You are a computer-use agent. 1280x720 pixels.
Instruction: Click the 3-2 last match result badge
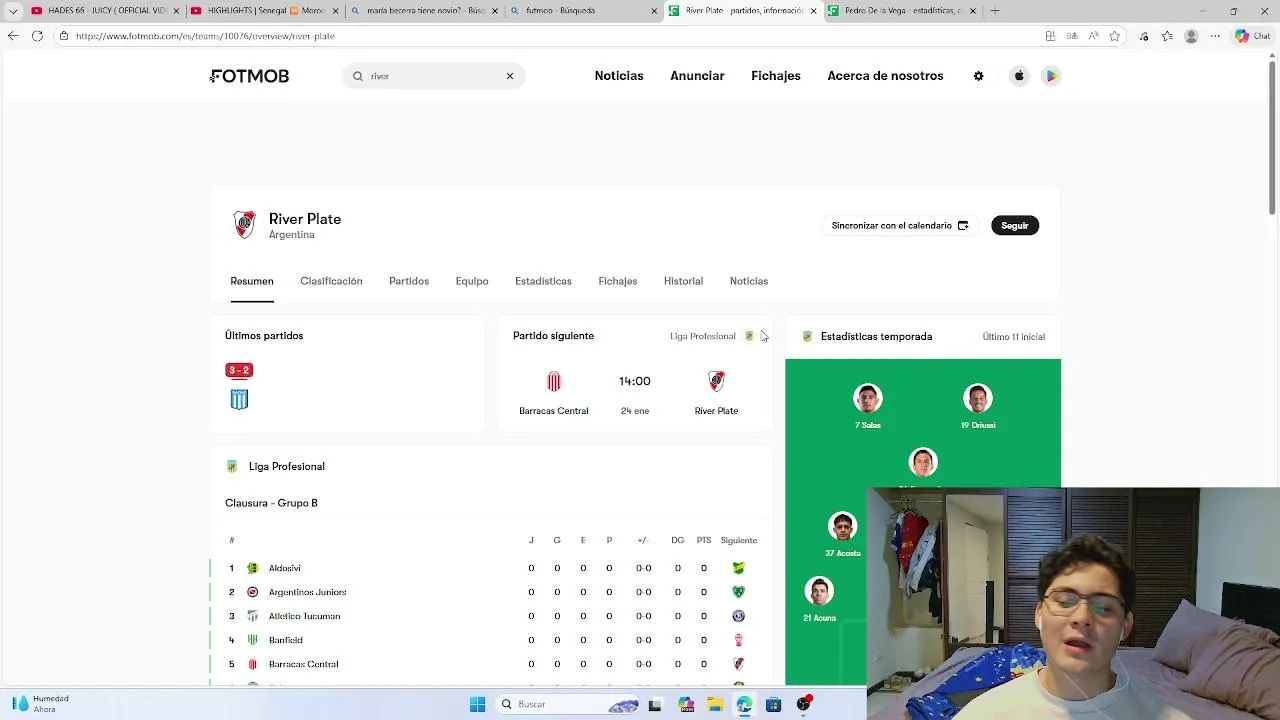(239, 370)
